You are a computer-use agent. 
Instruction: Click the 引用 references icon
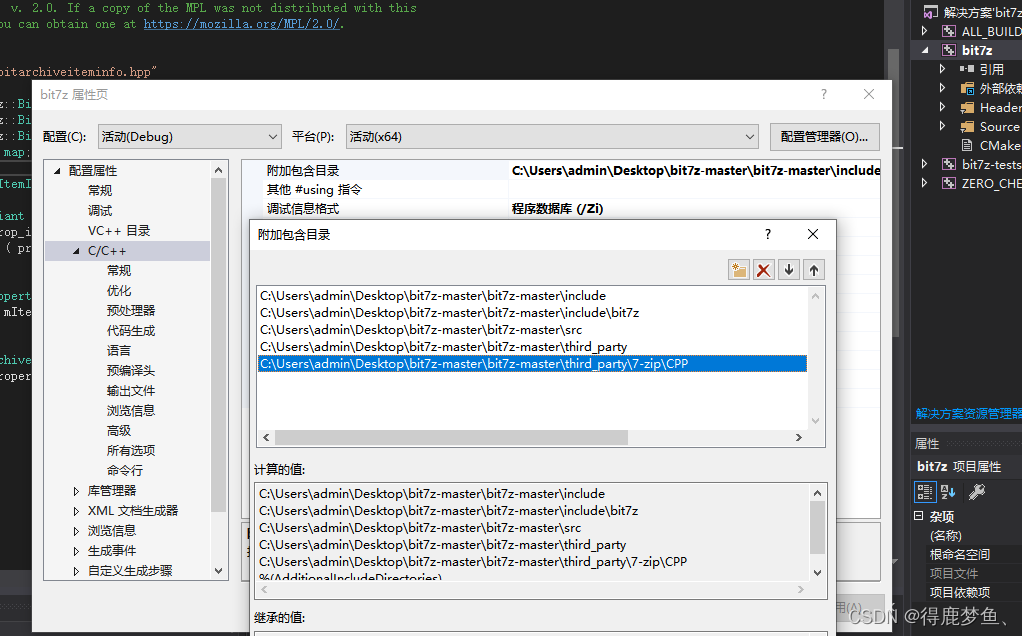point(967,69)
